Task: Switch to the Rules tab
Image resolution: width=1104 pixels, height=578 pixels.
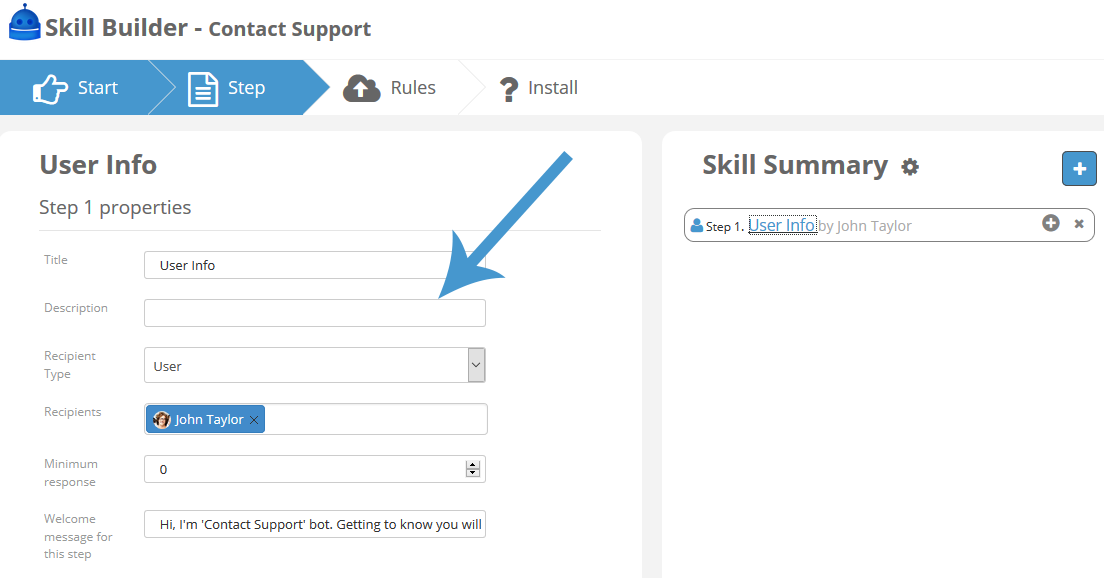Action: [390, 88]
